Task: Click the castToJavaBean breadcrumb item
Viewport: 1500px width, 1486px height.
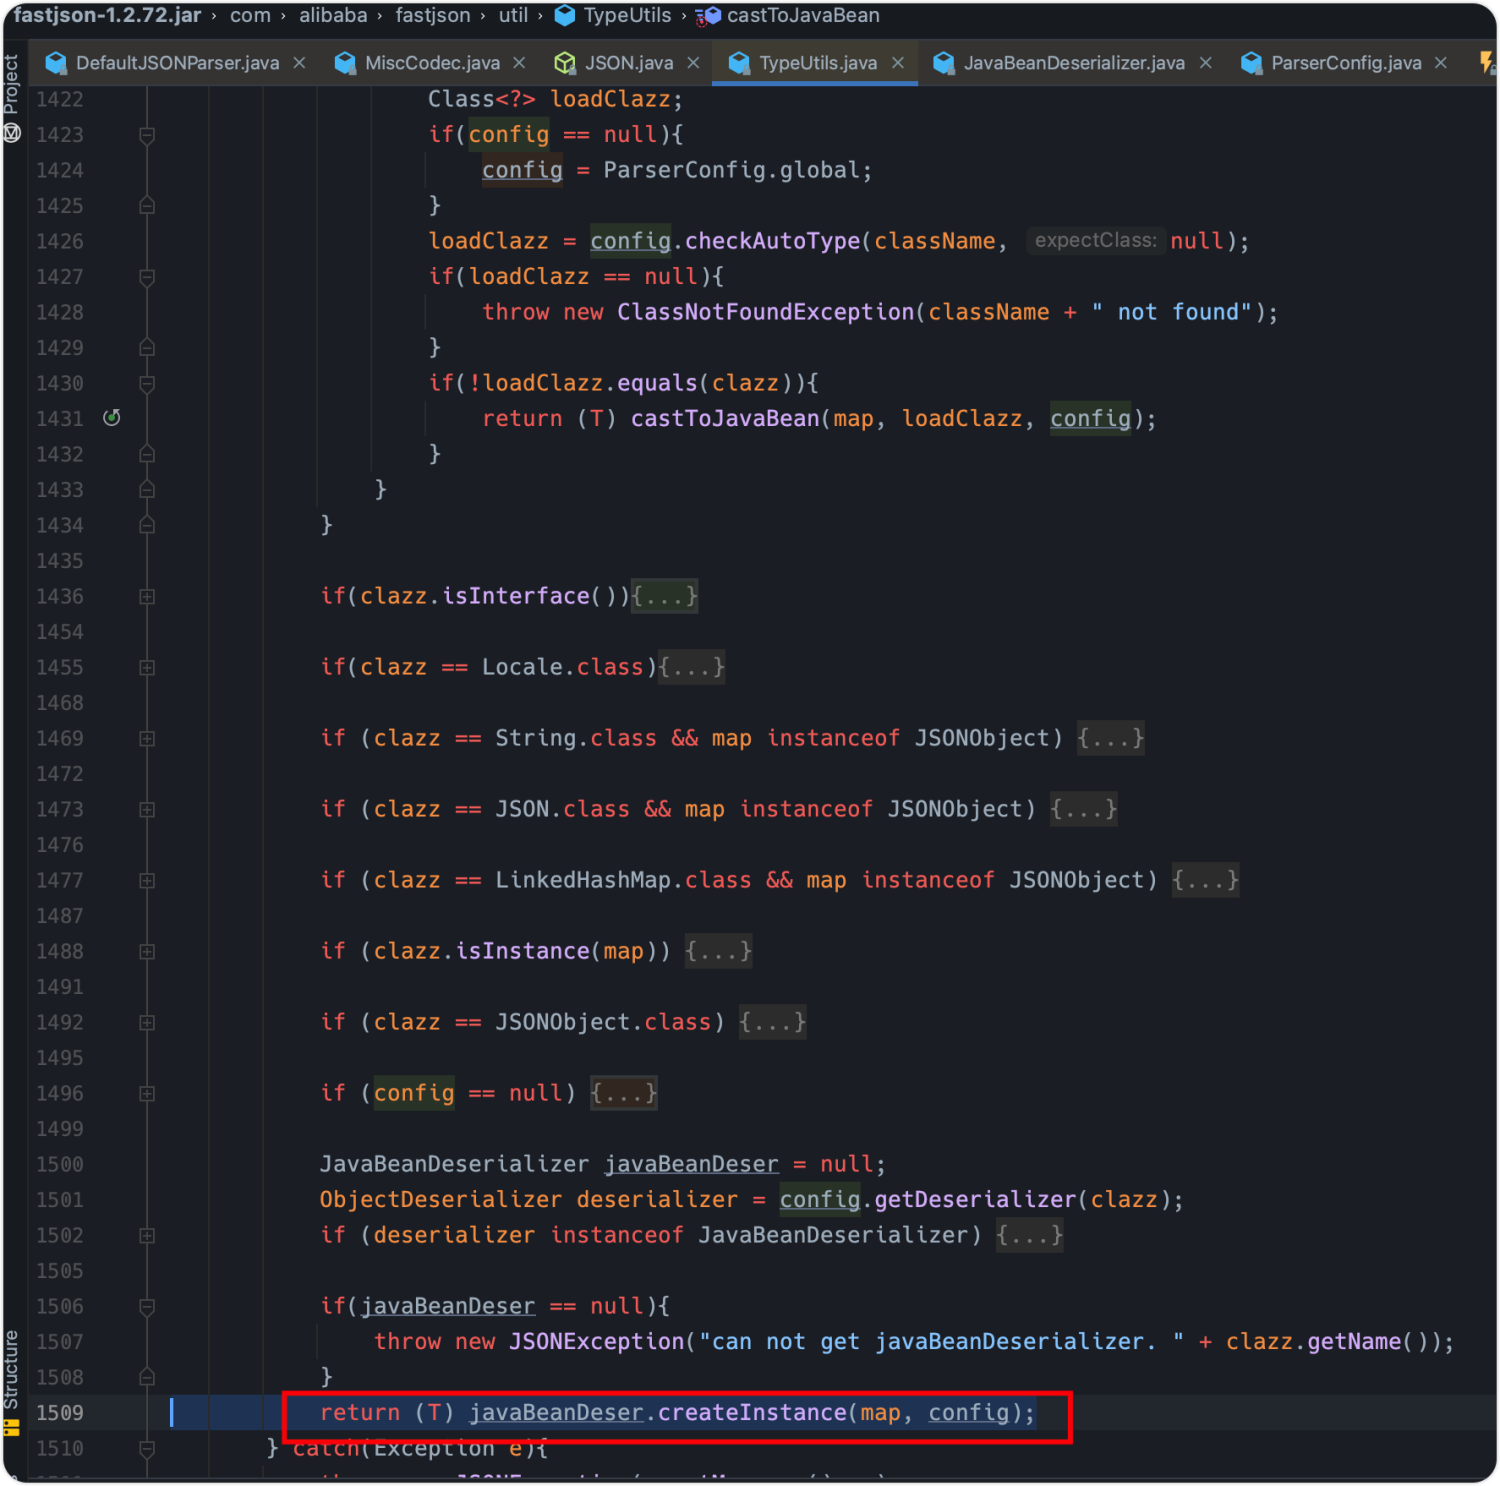Action: 803,15
